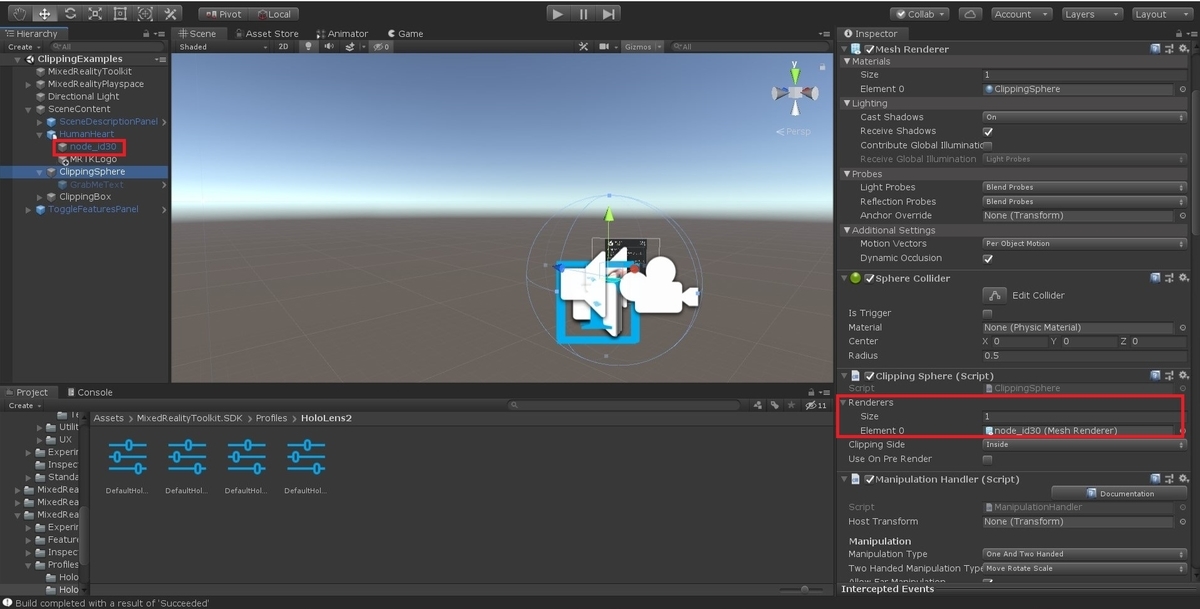This screenshot has height=609, width=1200.
Task: Select the Rect tool
Action: pos(120,14)
